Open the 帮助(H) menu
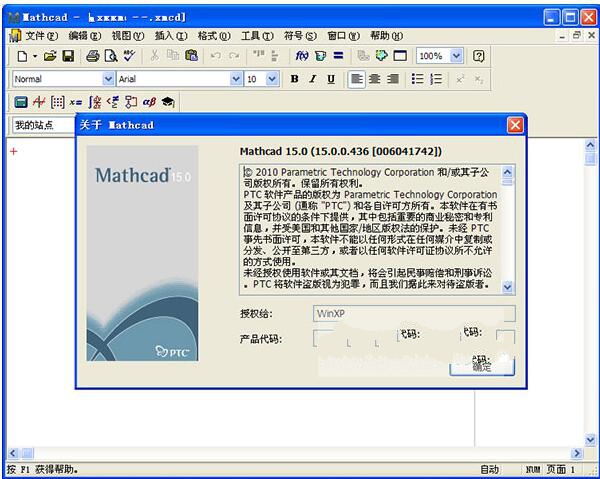600x479 pixels. click(386, 36)
